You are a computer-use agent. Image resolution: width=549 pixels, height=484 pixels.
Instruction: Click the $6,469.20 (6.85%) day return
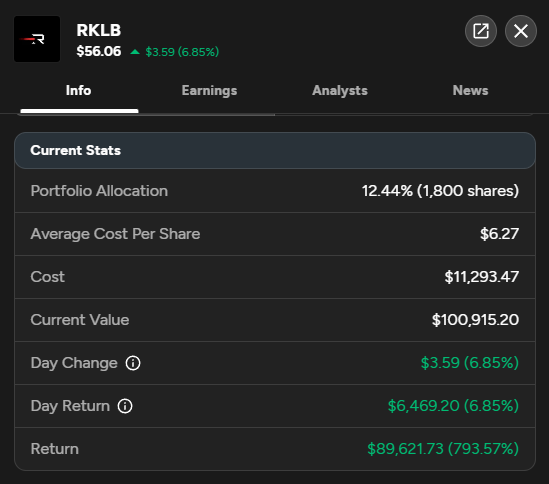(453, 406)
